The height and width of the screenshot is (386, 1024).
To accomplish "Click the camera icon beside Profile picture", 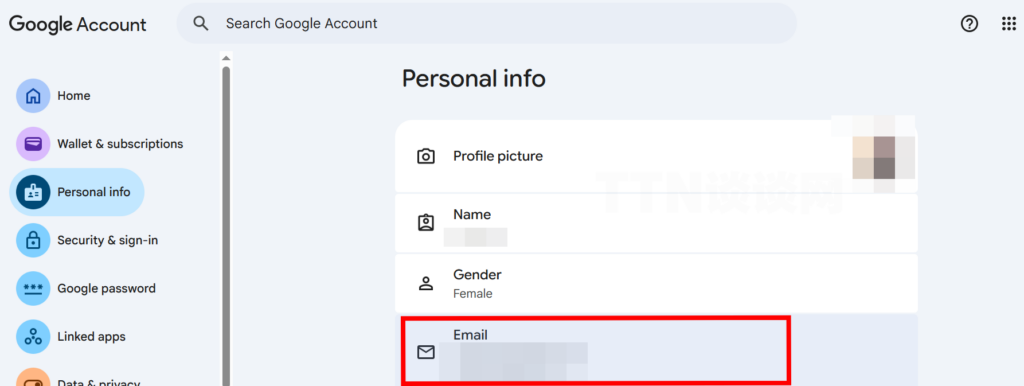I will pos(426,156).
